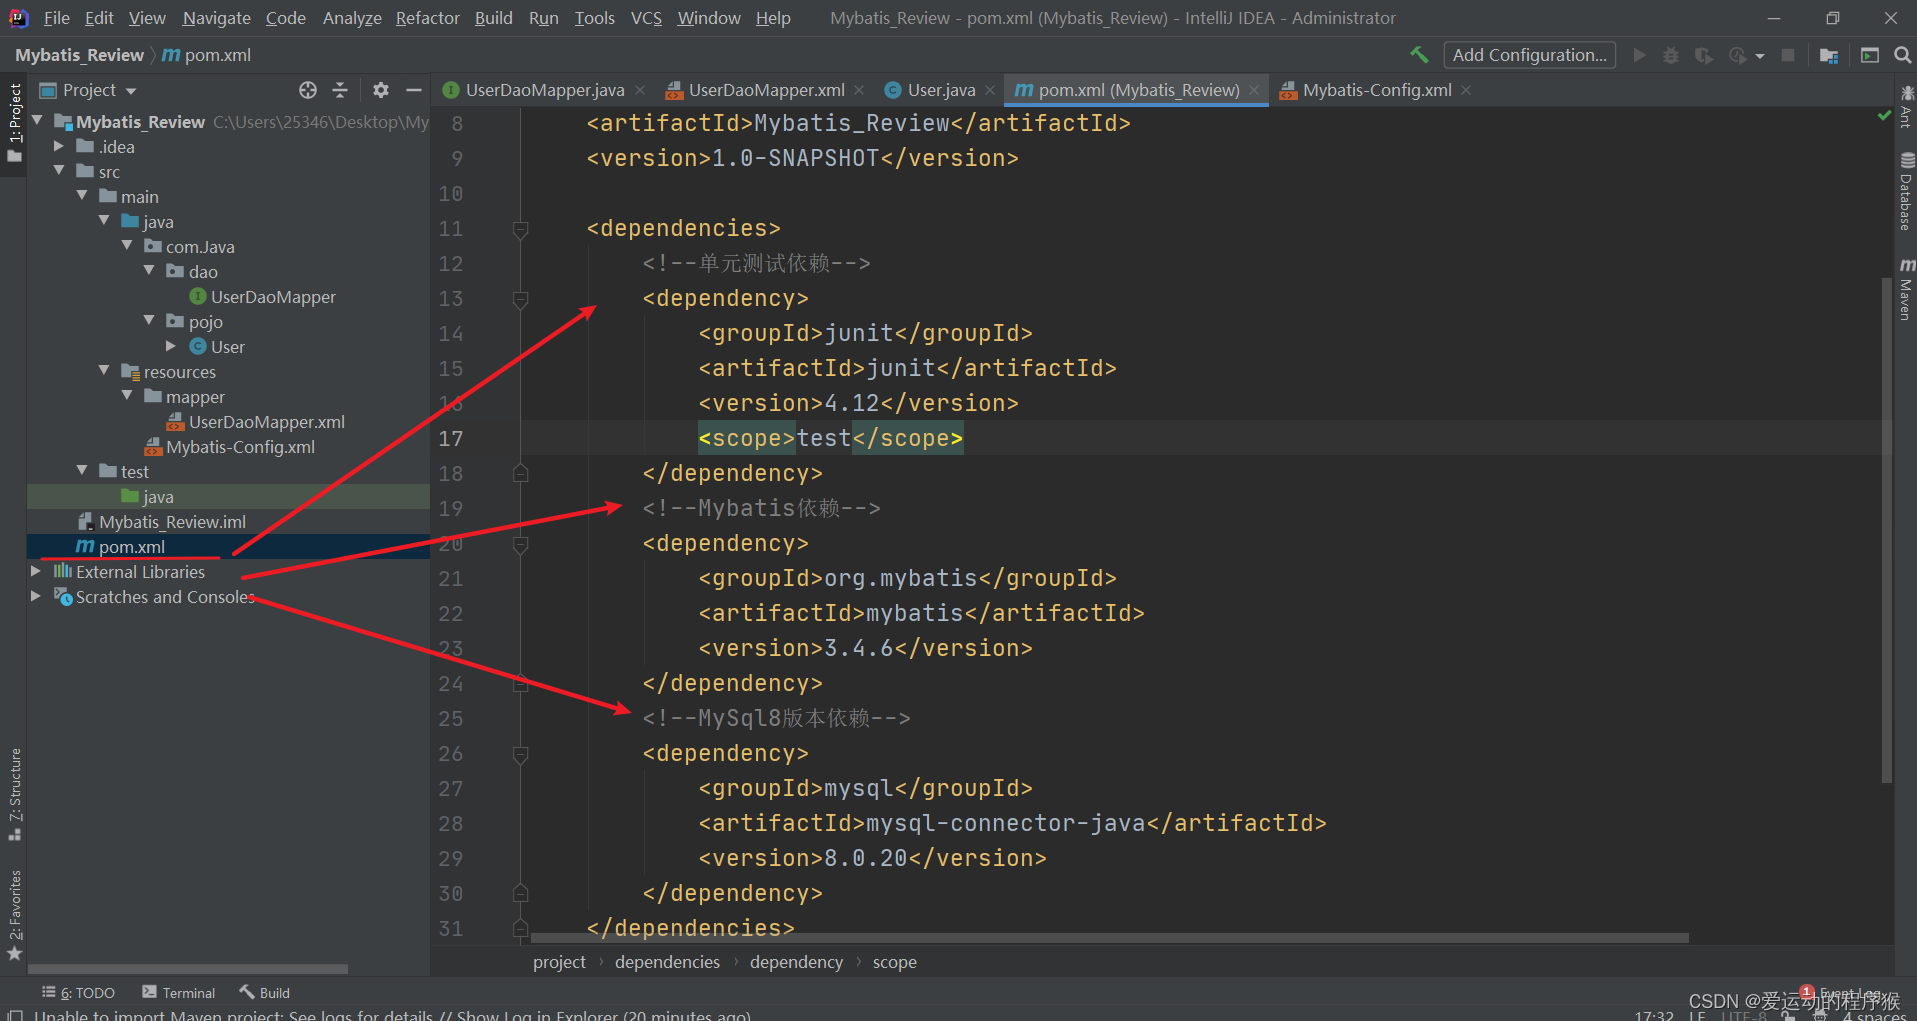The width and height of the screenshot is (1917, 1021).
Task: Click Mybatis_Review in navigation breadcrumb
Action: [x=80, y=55]
